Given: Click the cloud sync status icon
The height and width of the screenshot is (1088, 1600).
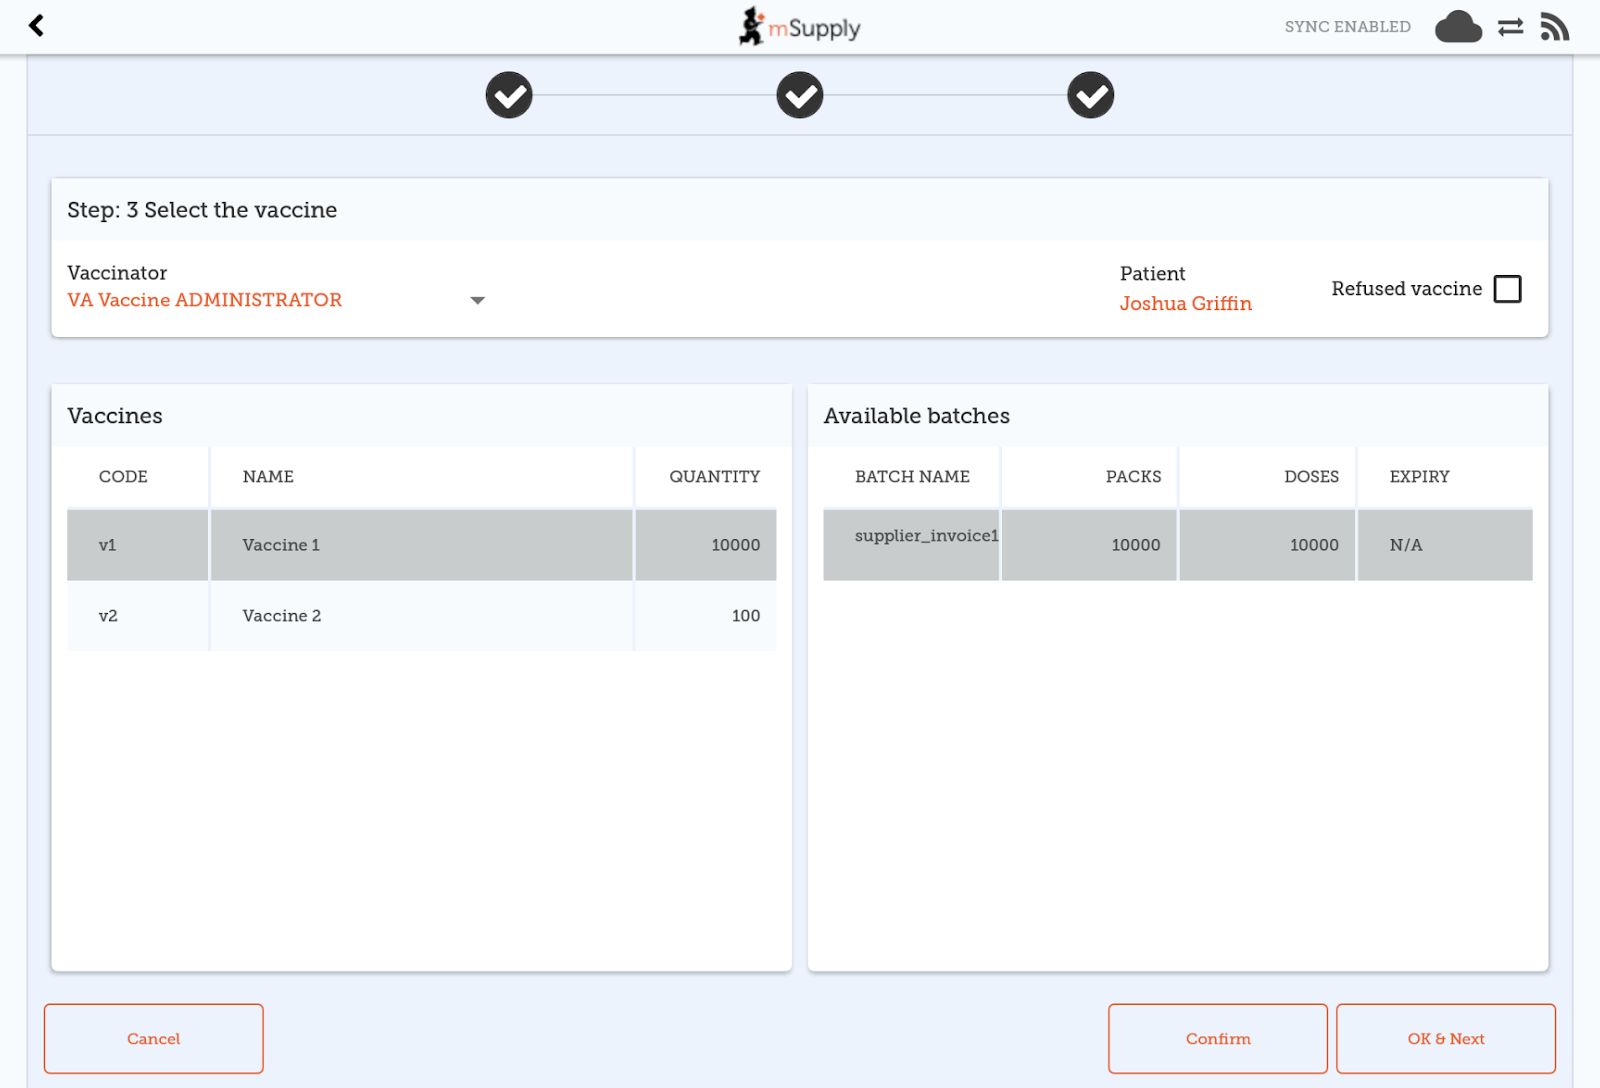Looking at the screenshot, I should click(x=1458, y=27).
